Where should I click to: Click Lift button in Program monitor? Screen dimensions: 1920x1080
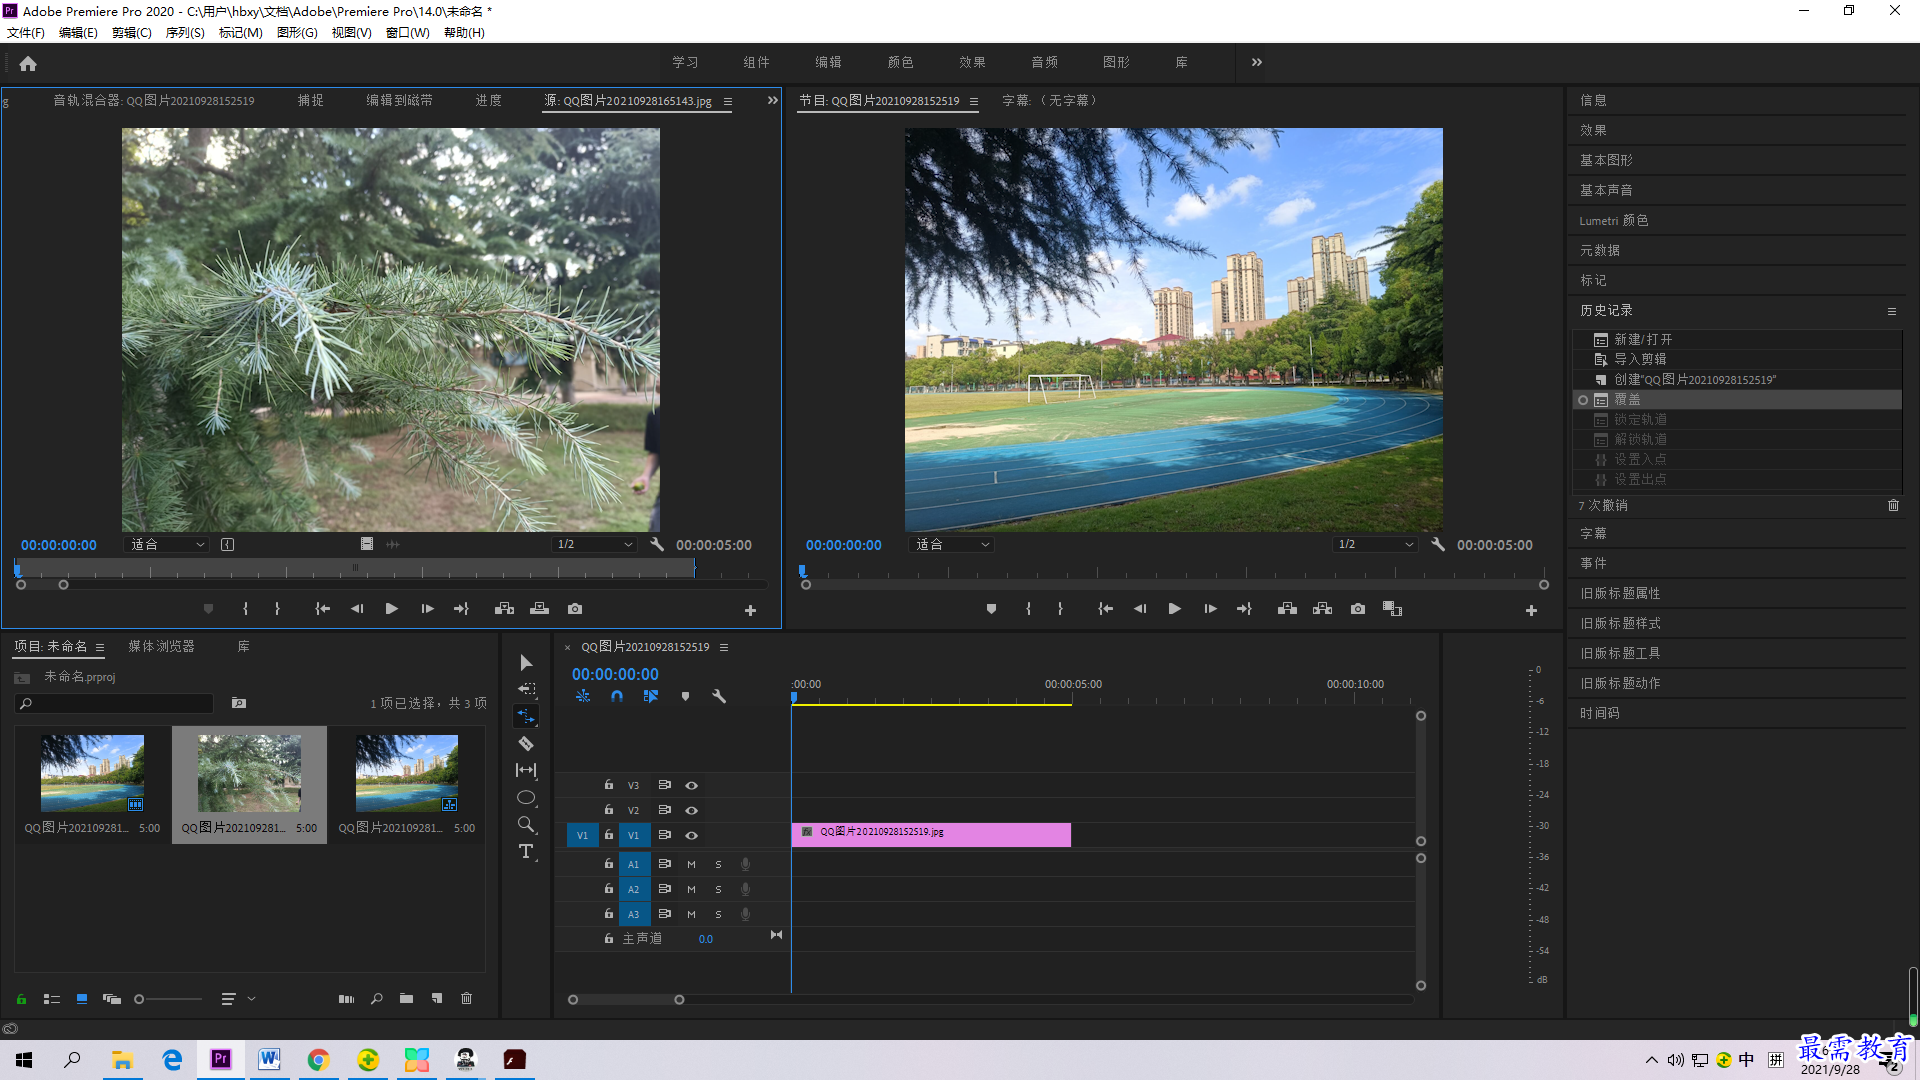coord(1287,608)
